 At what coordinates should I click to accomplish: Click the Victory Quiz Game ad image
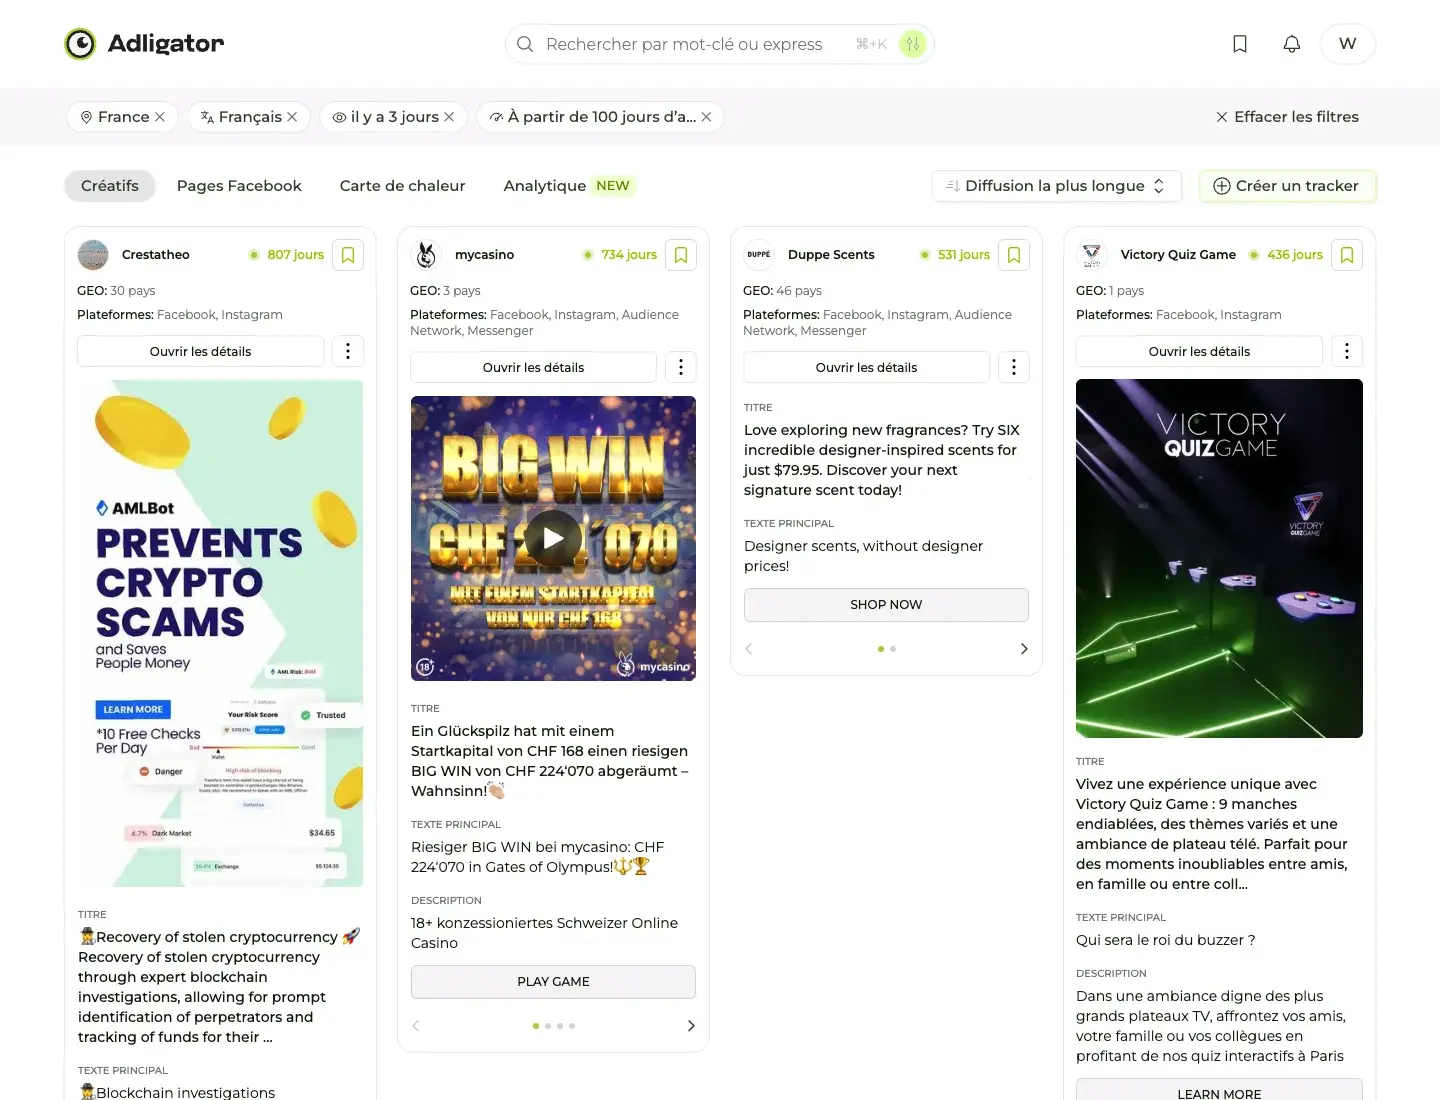[x=1219, y=558]
